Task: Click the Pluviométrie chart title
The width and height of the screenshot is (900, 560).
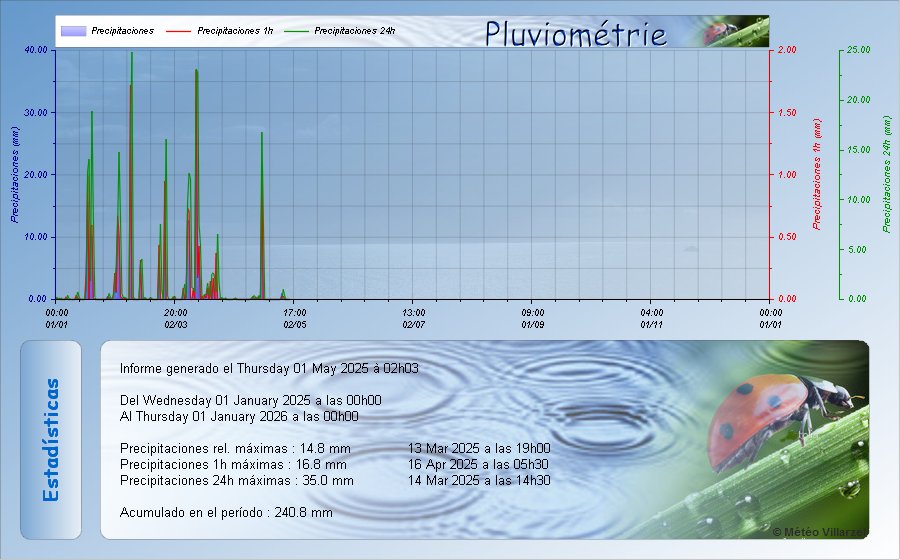Action: pos(576,33)
